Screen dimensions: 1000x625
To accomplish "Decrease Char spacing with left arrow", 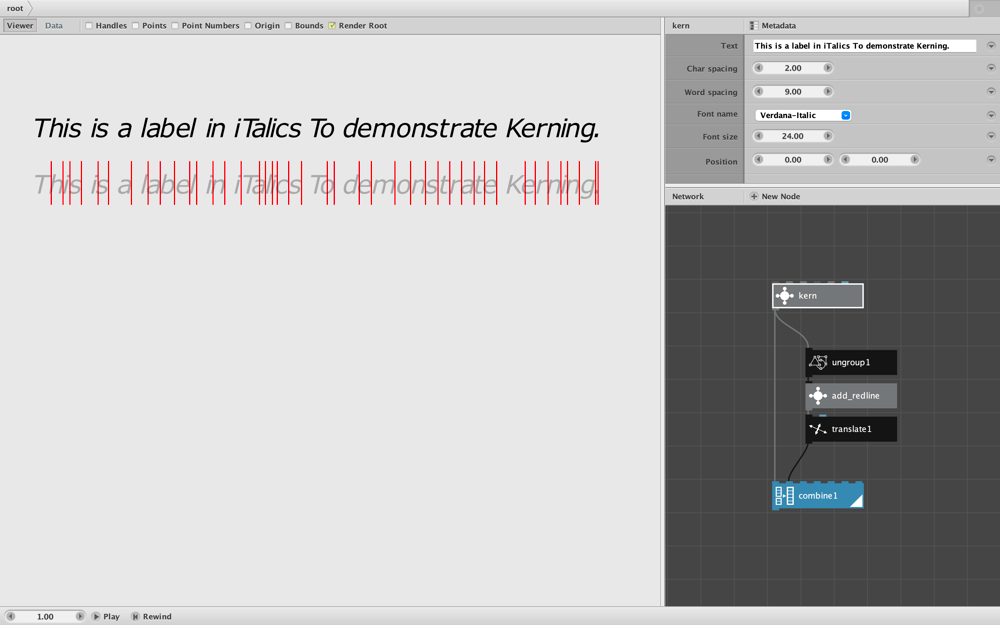I will (x=758, y=68).
